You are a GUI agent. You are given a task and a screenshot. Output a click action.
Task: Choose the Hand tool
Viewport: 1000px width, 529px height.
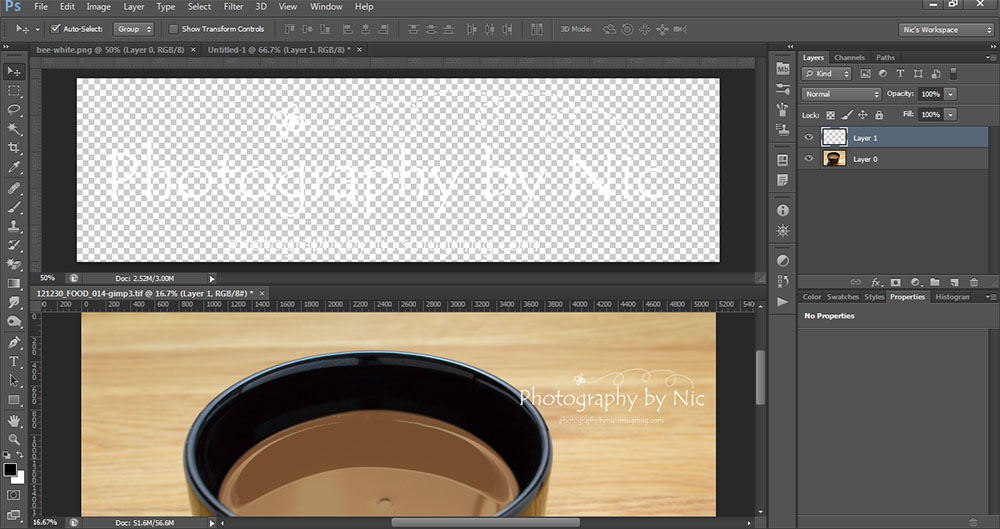(14, 420)
